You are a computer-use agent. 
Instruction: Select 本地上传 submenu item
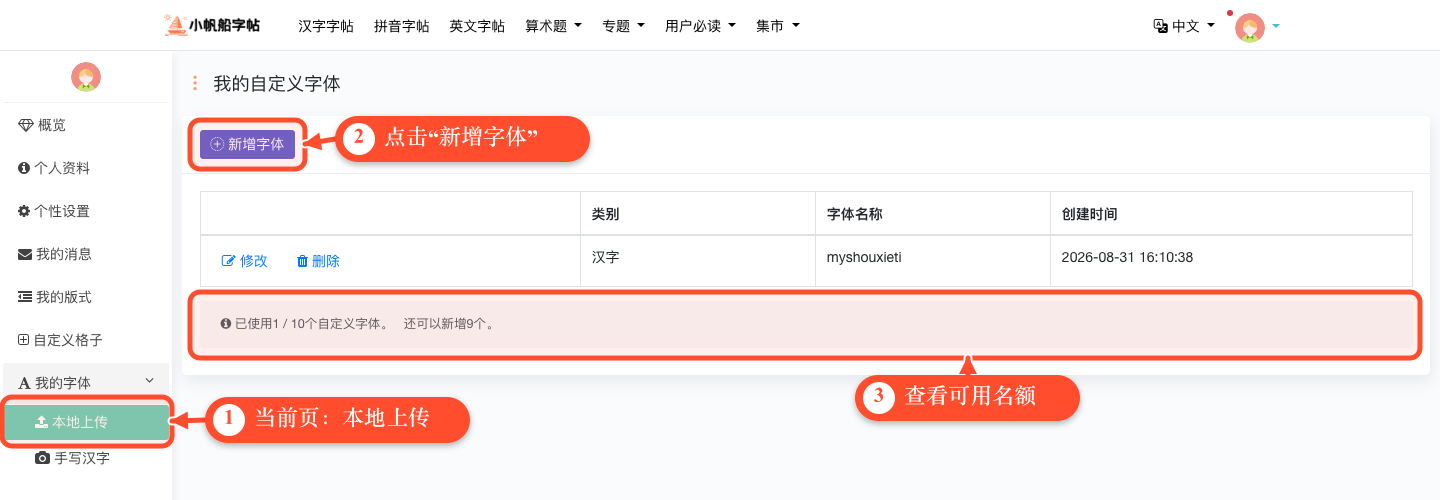(86, 422)
